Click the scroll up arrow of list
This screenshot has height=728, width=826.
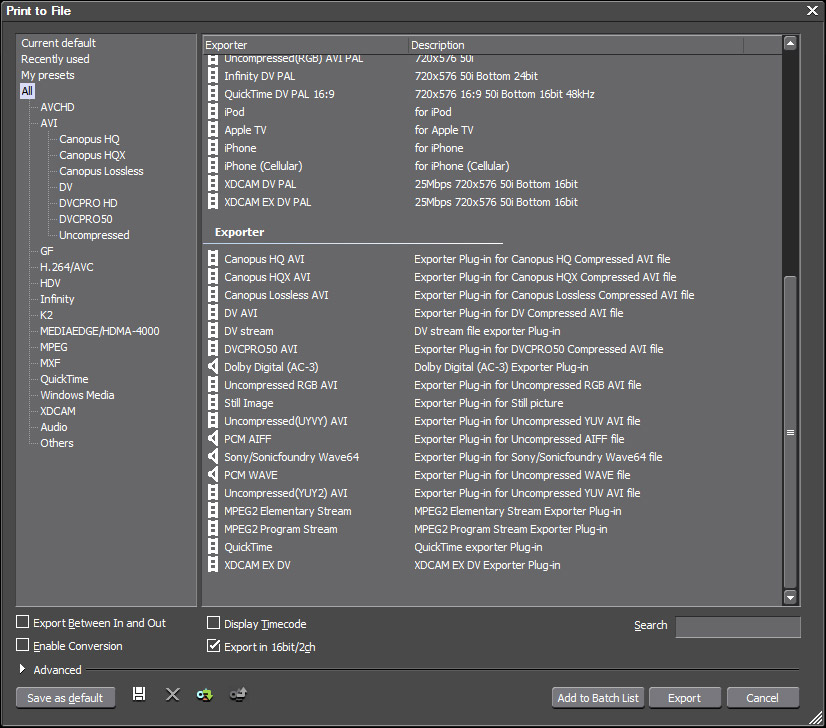coord(790,43)
